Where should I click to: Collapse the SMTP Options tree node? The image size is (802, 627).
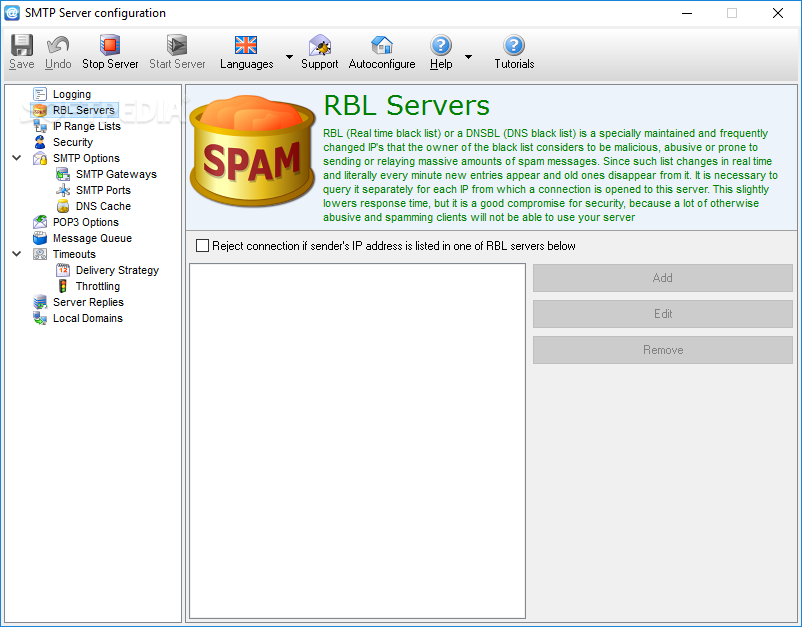pos(17,158)
